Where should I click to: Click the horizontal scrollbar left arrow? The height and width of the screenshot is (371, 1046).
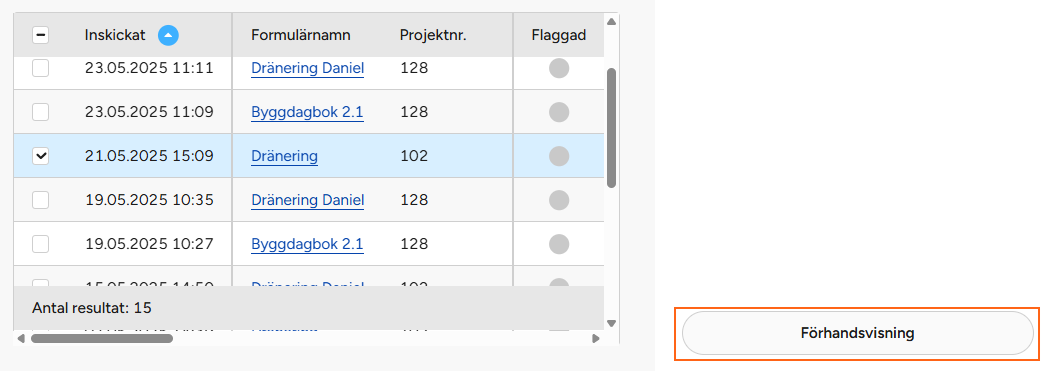click(x=21, y=338)
